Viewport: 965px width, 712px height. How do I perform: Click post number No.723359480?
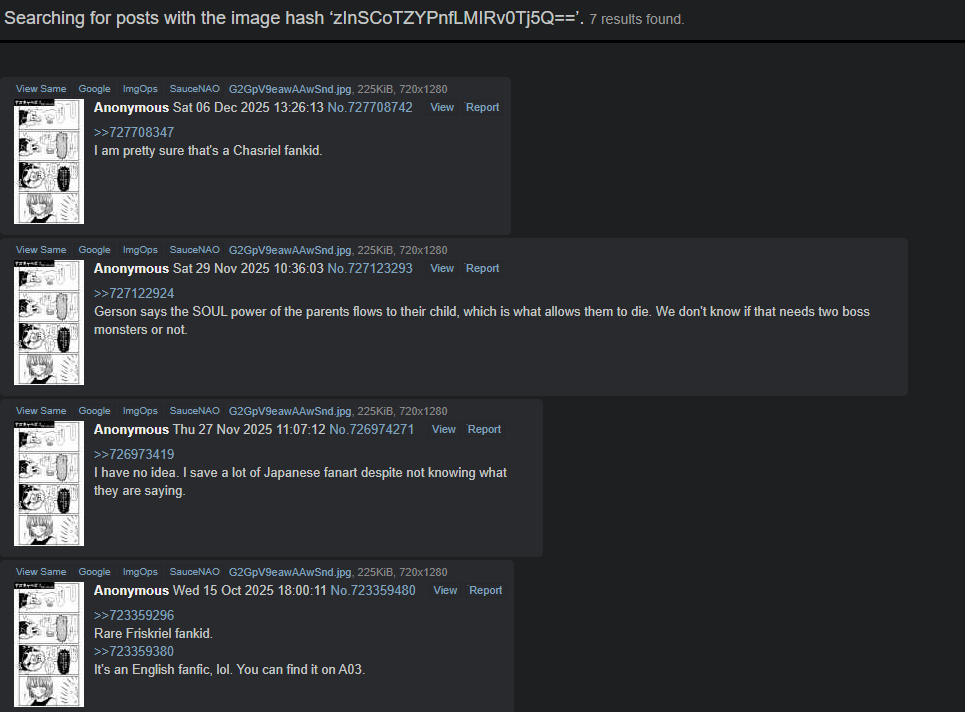tap(373, 591)
